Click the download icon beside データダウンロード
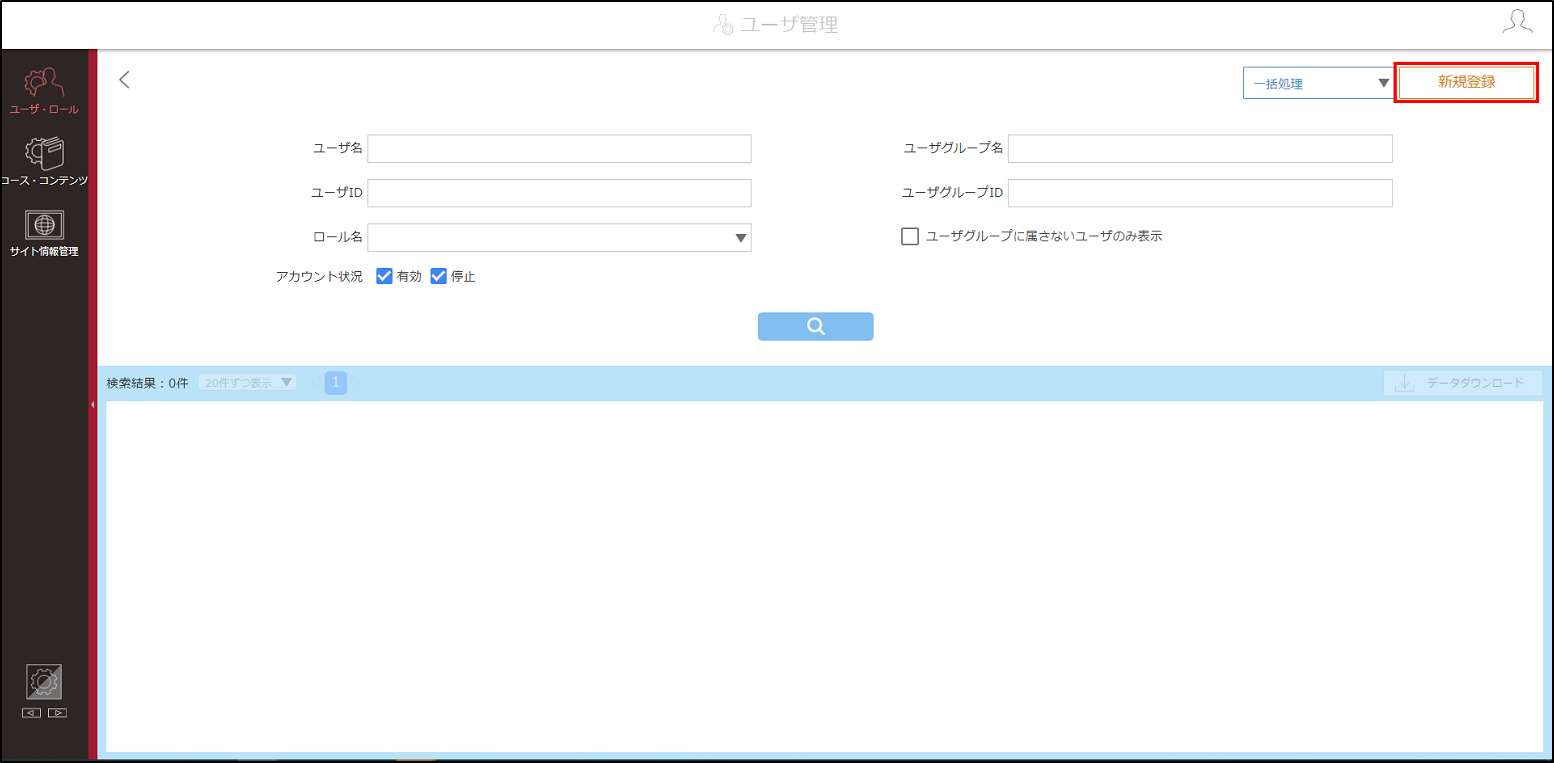The image size is (1554, 763). (x=1405, y=383)
